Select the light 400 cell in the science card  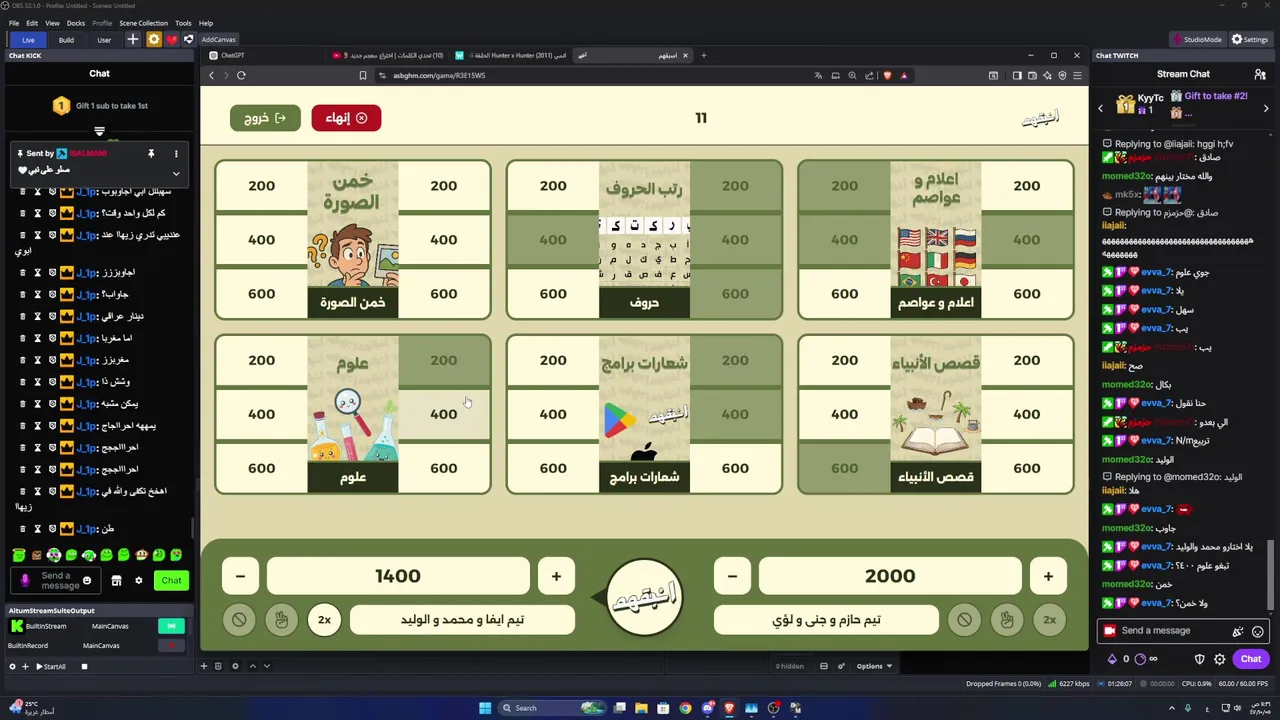[444, 414]
